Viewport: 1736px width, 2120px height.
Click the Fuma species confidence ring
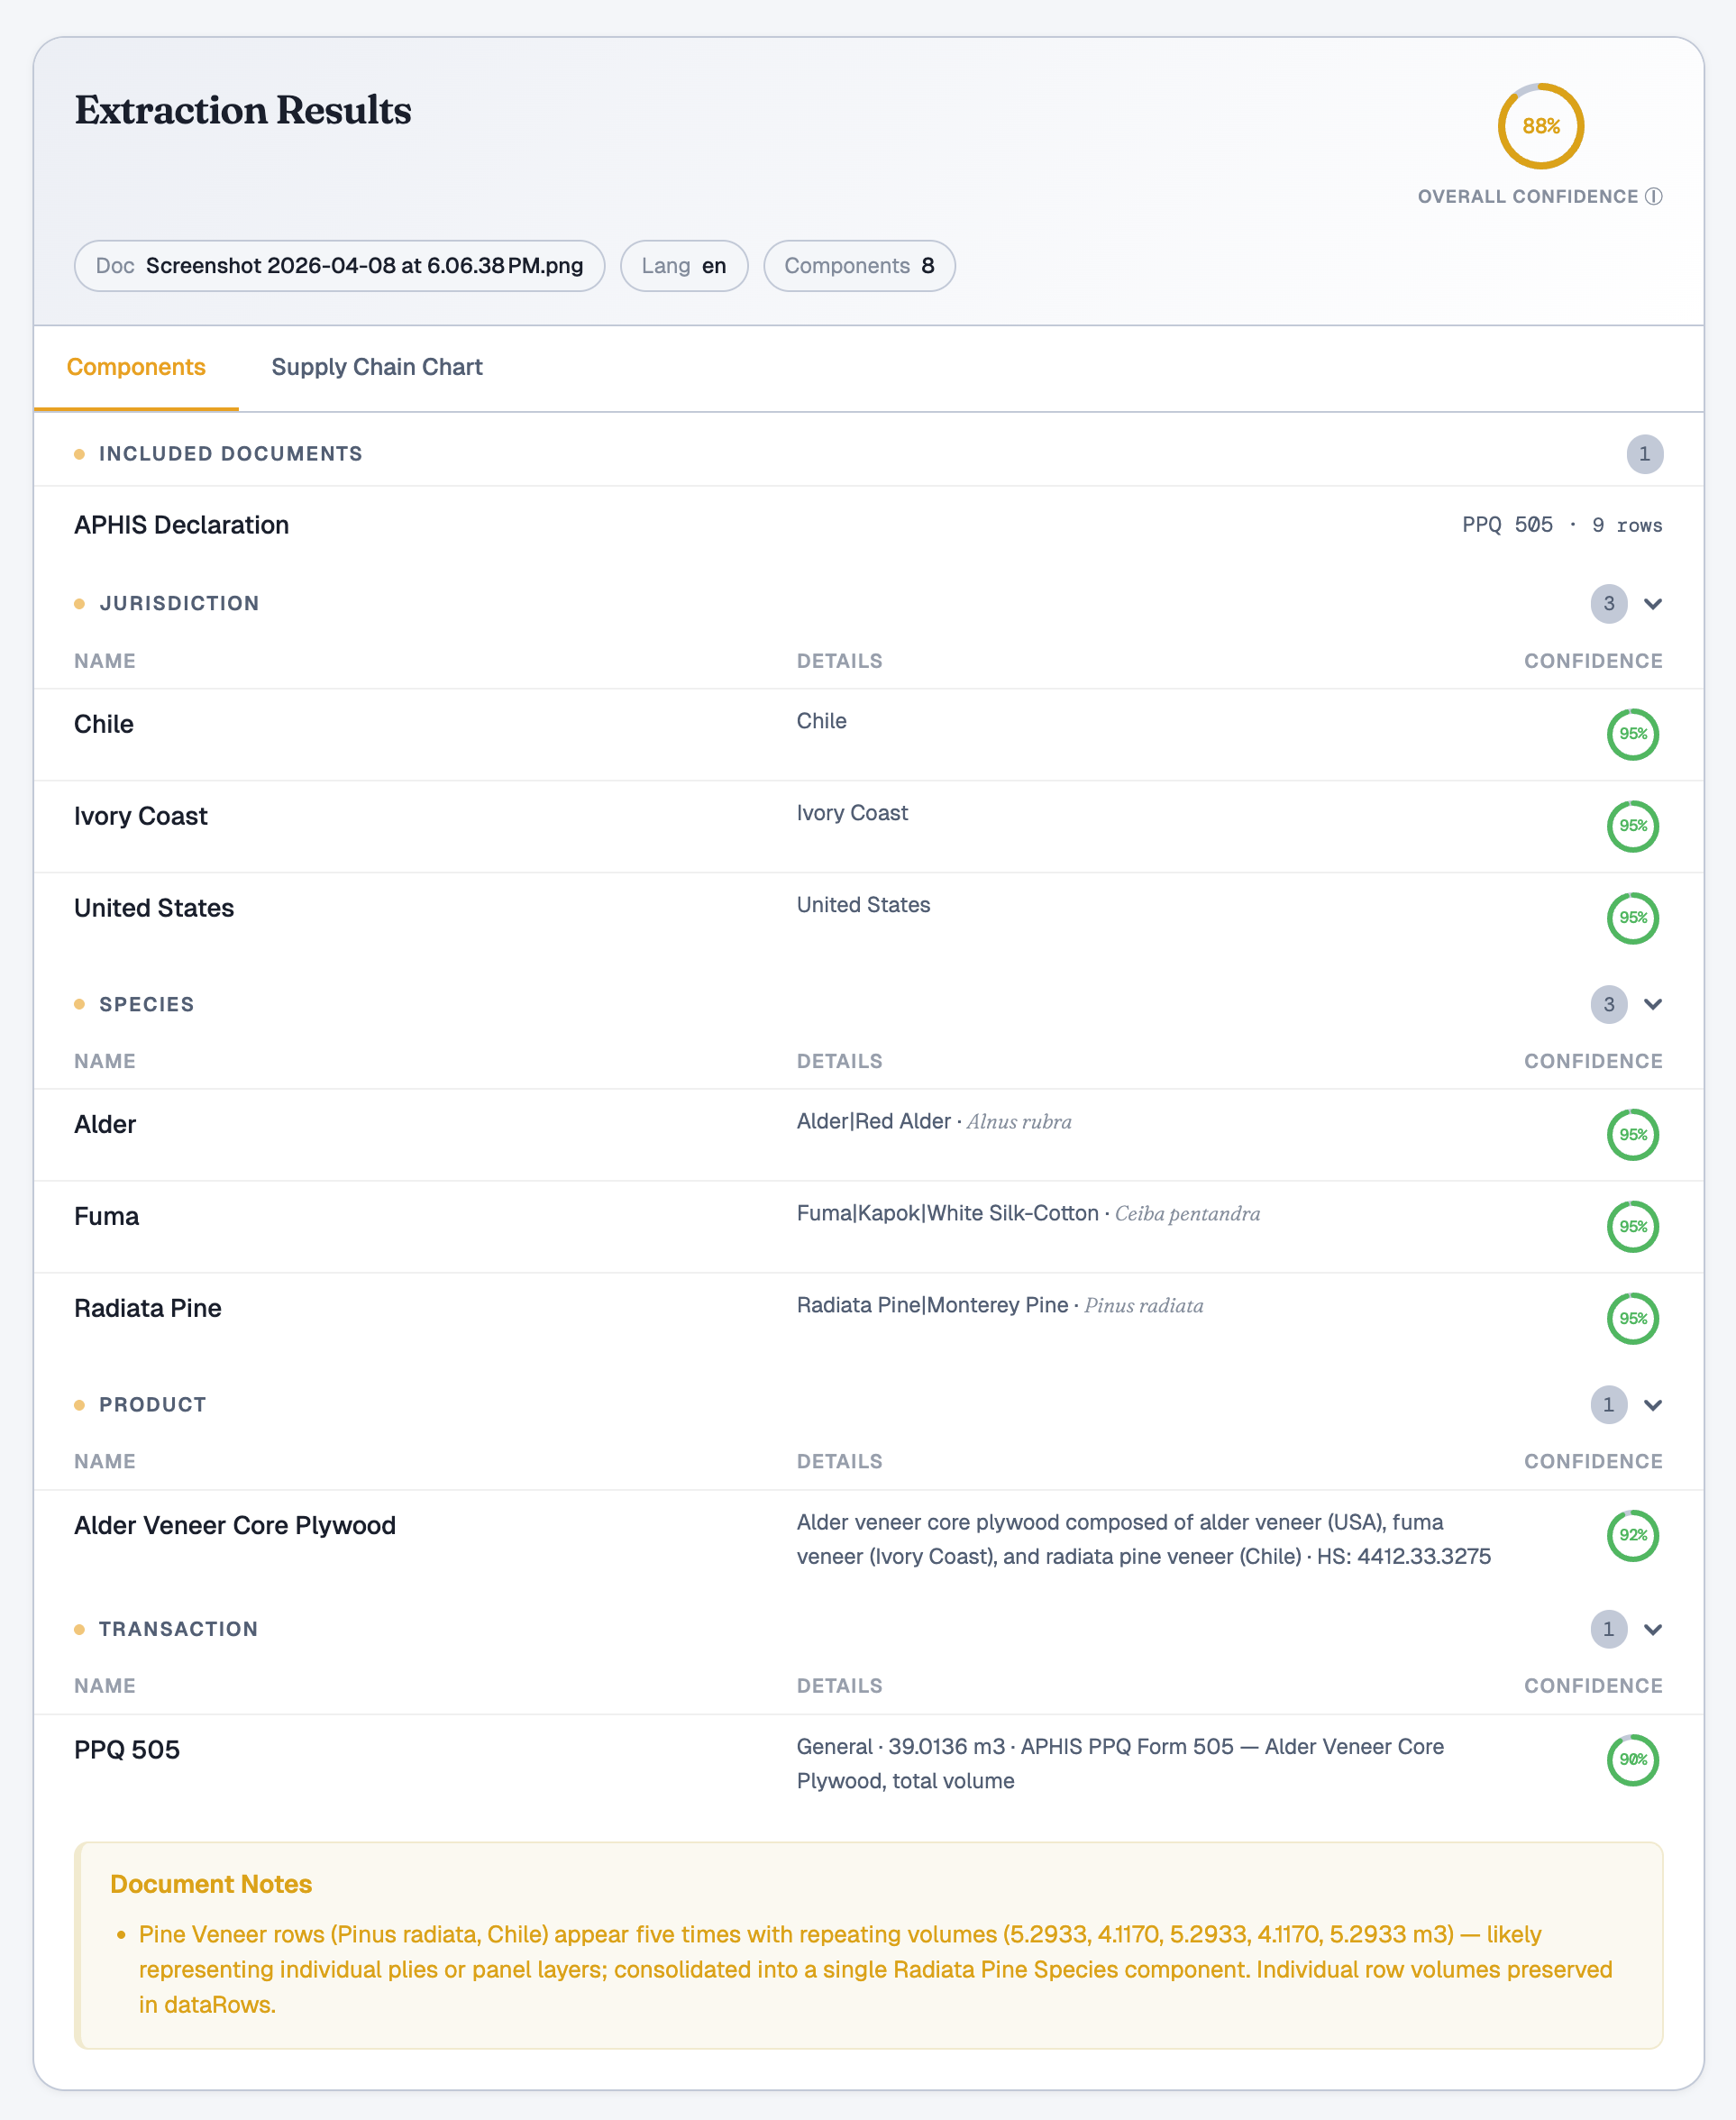(1632, 1227)
